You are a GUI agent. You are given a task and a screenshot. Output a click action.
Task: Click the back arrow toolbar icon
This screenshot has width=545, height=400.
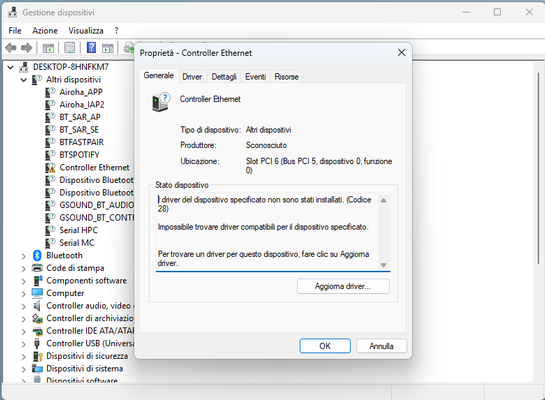point(11,48)
